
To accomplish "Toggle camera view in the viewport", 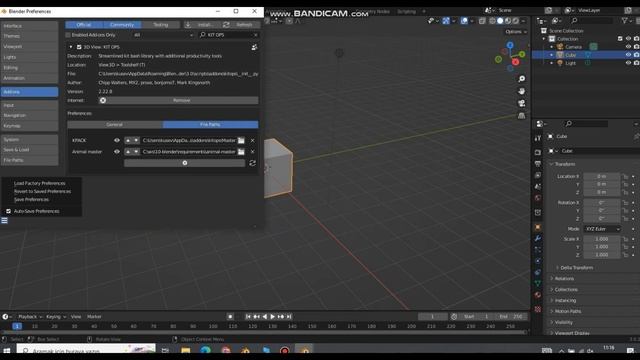I will coord(521,103).
